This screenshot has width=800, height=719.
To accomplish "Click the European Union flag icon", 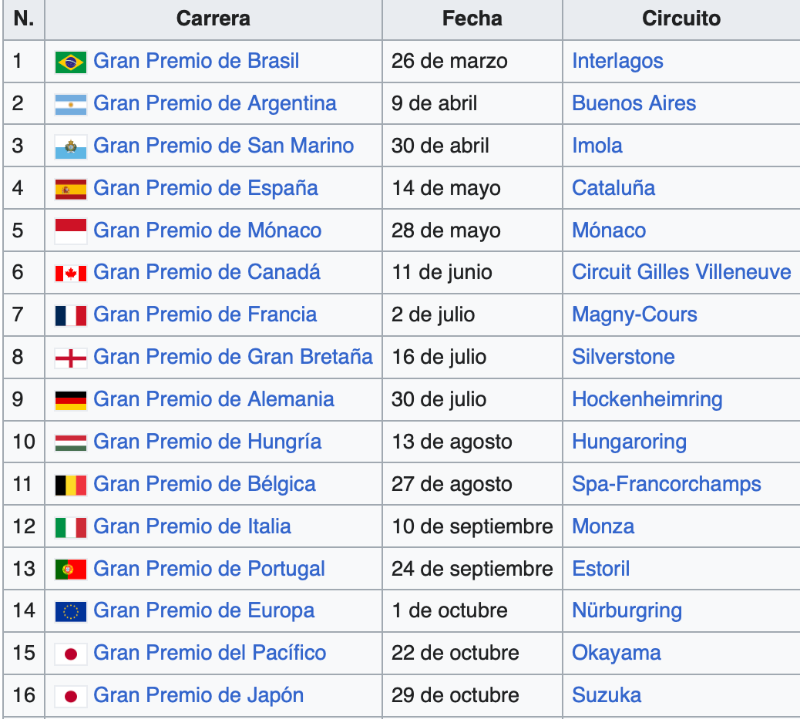I will point(70,612).
